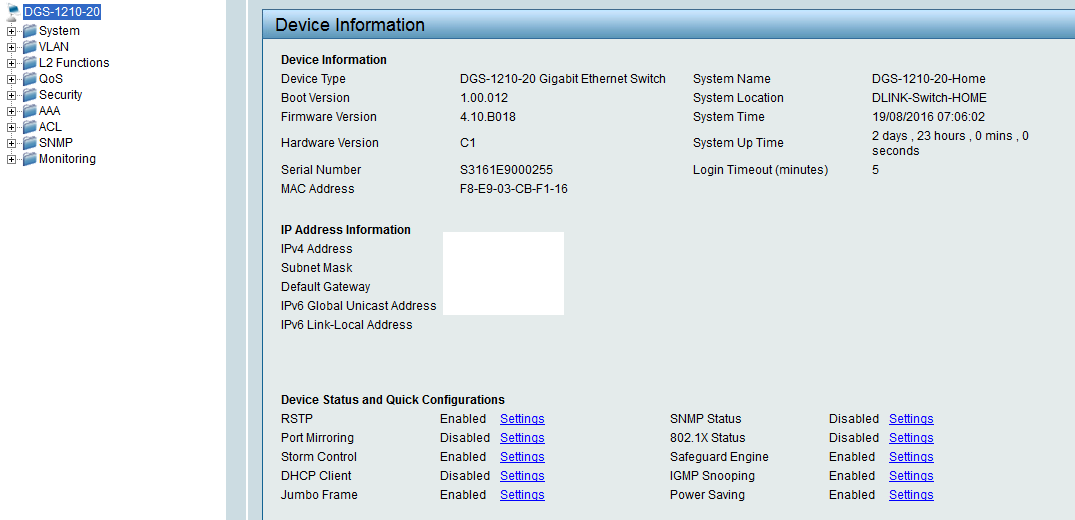Open the DHCP Client Settings link

point(522,475)
